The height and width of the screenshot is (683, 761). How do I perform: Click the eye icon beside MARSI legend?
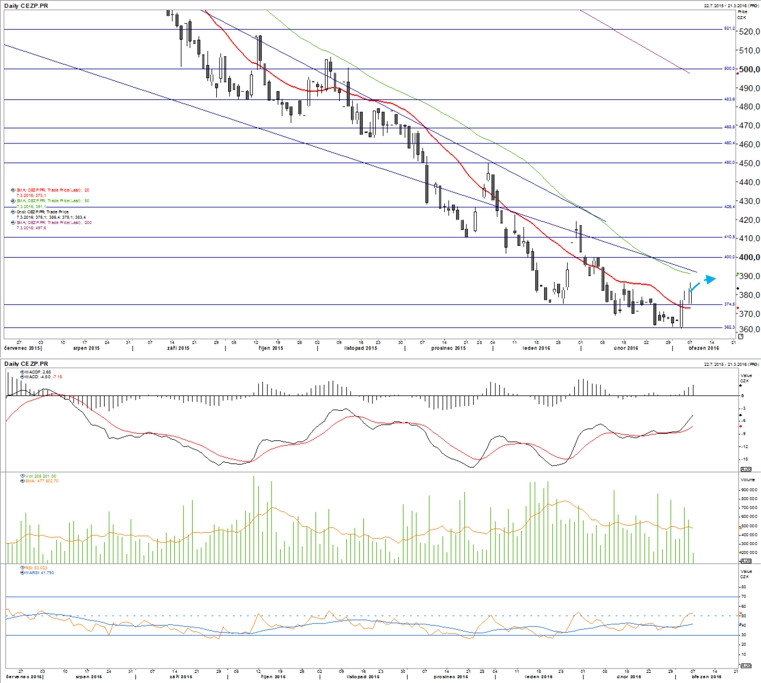[22, 573]
